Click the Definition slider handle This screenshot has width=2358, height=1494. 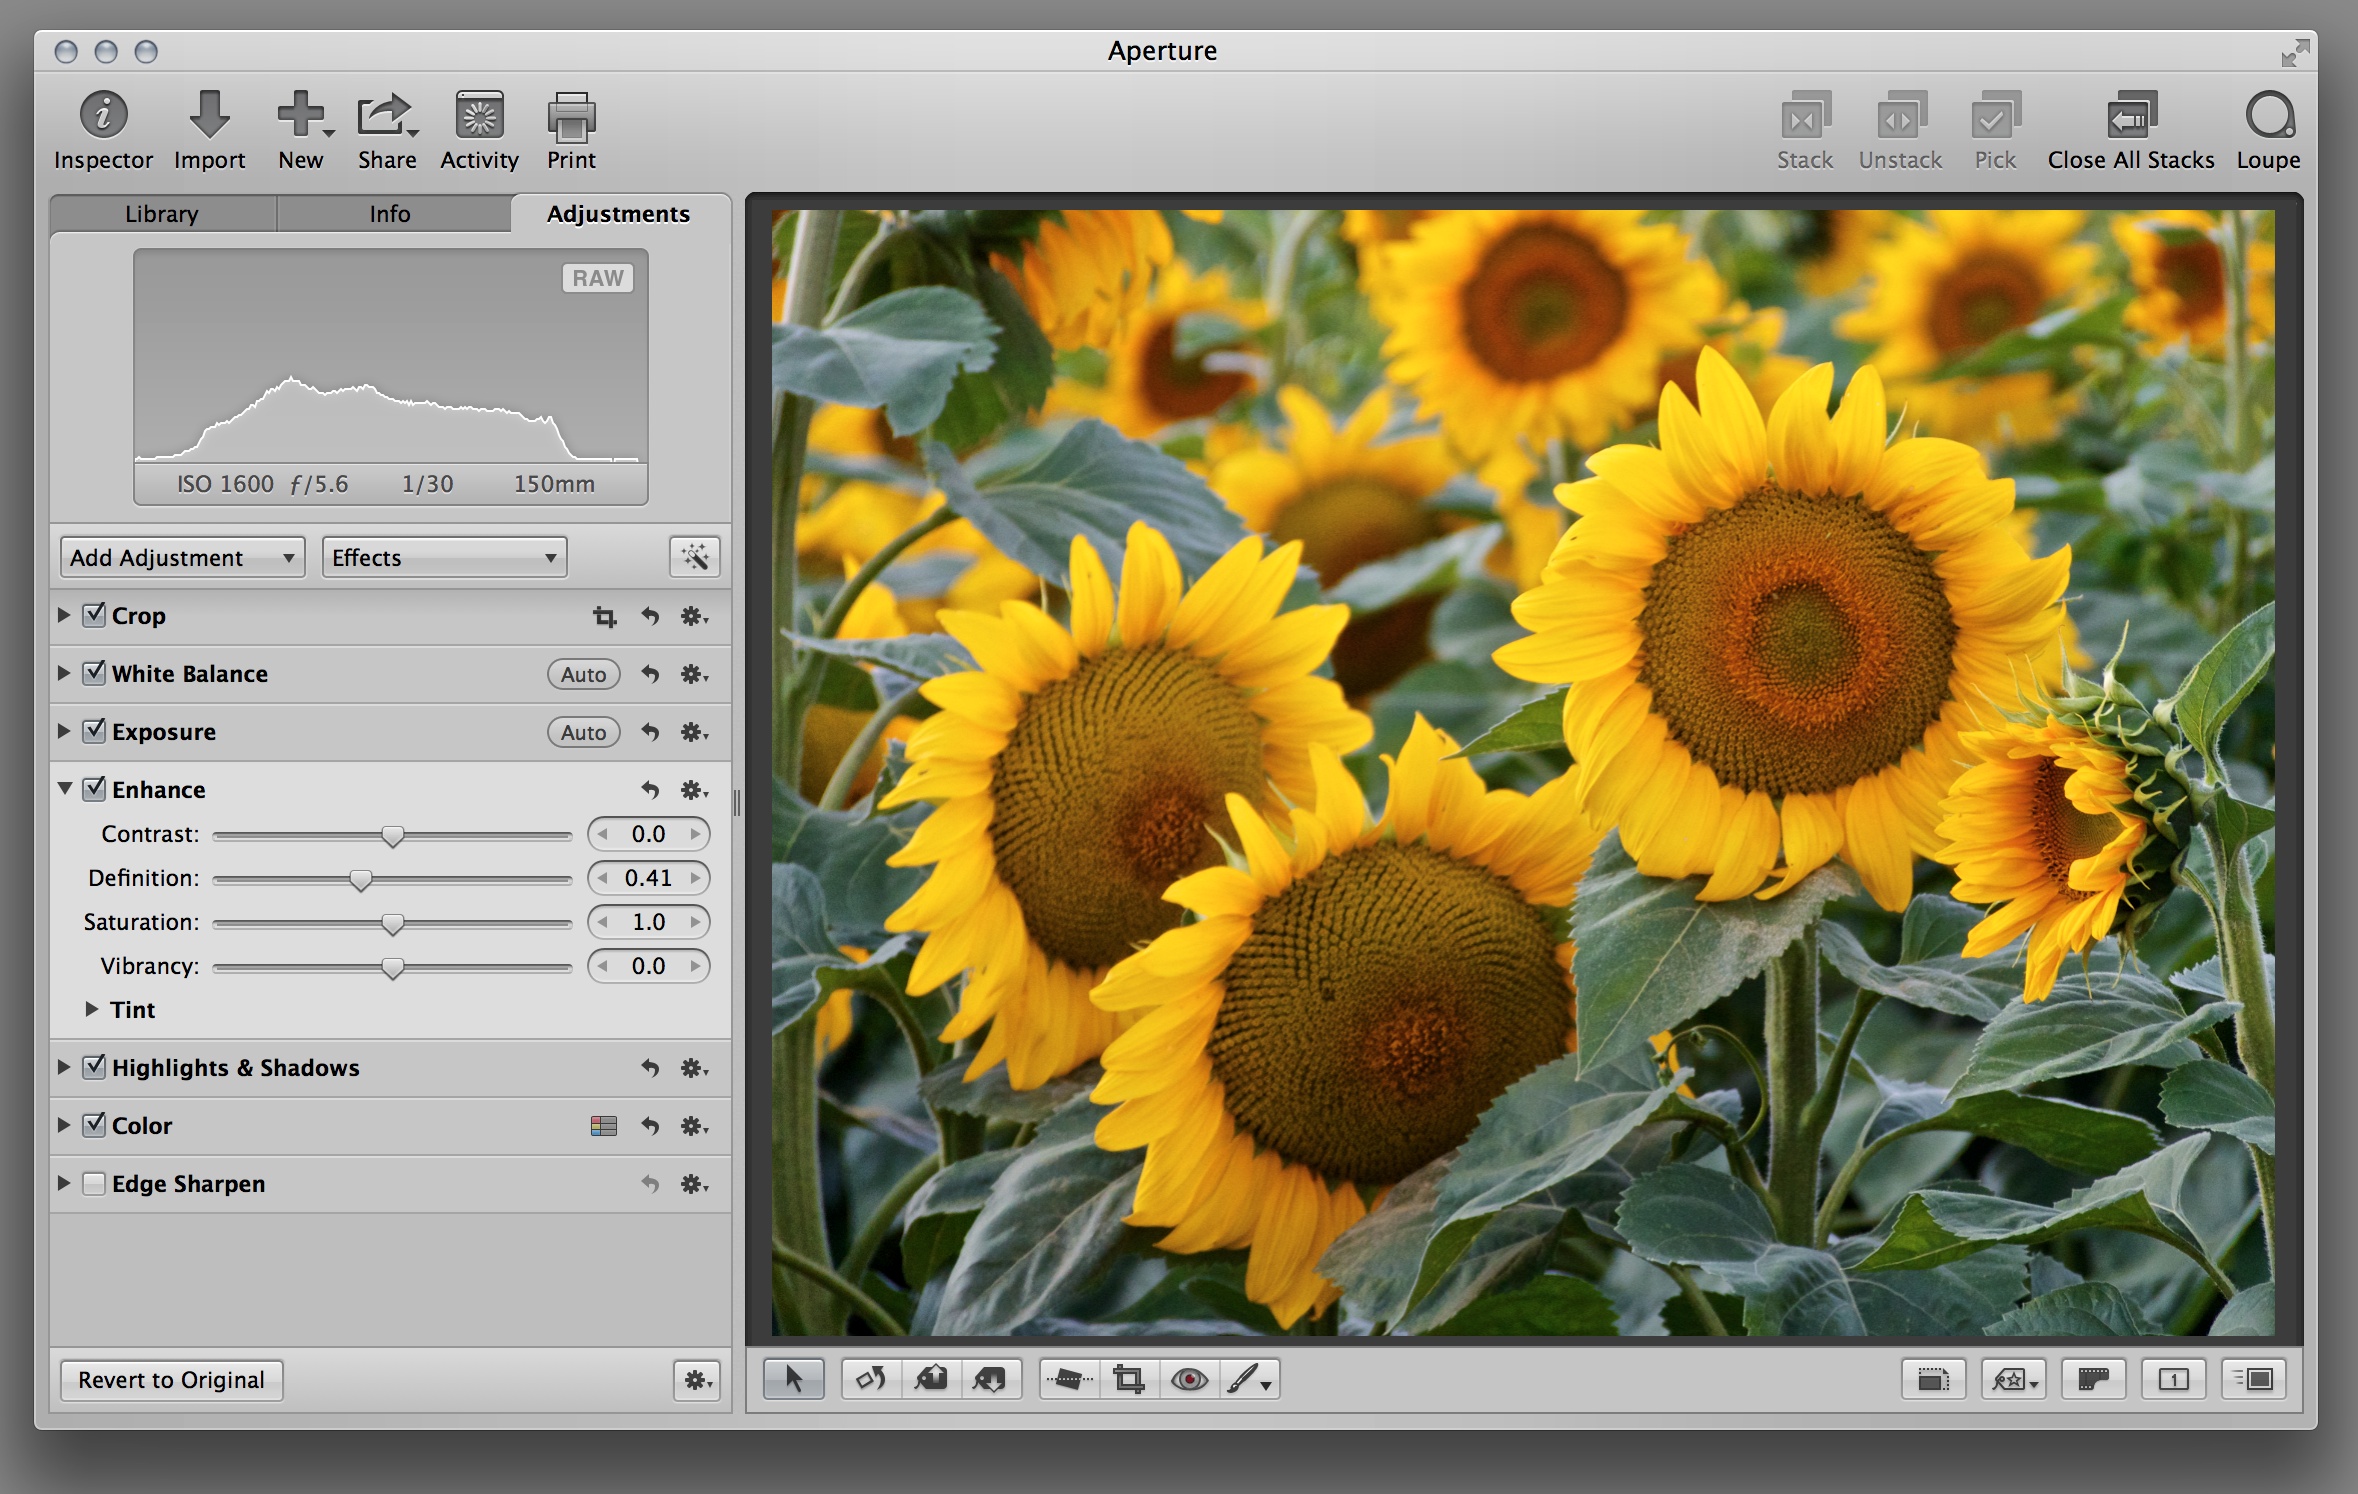coord(361,879)
